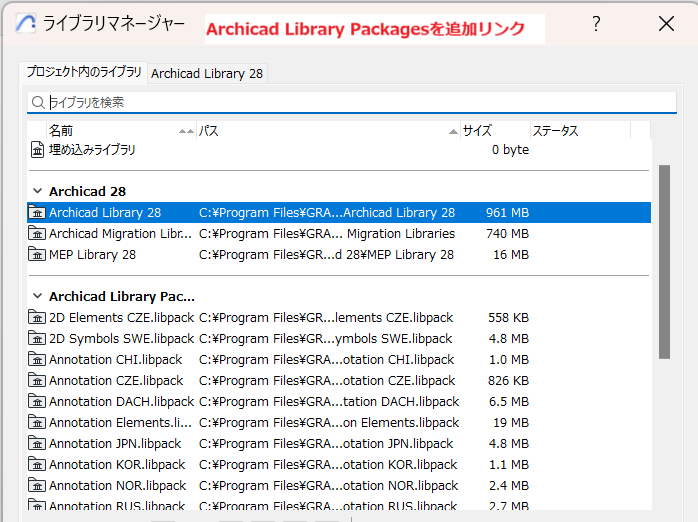Screen dimensions: 698x522
Task: Select Annotation KOR.libpack
Action: [339, 465]
